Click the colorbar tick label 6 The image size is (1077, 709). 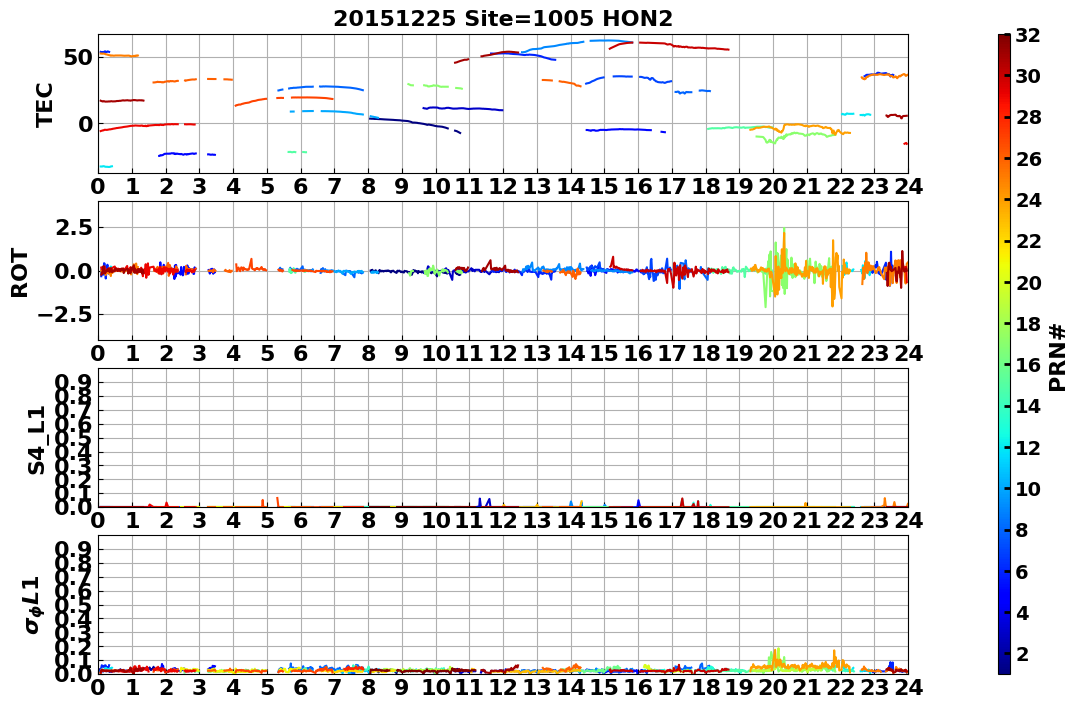(x=1022, y=571)
